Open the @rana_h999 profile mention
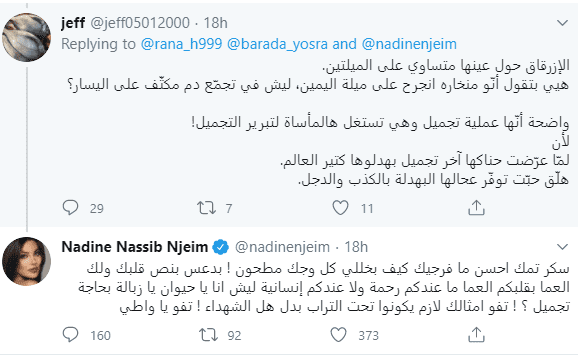The height and width of the screenshot is (360, 578). coord(181,44)
